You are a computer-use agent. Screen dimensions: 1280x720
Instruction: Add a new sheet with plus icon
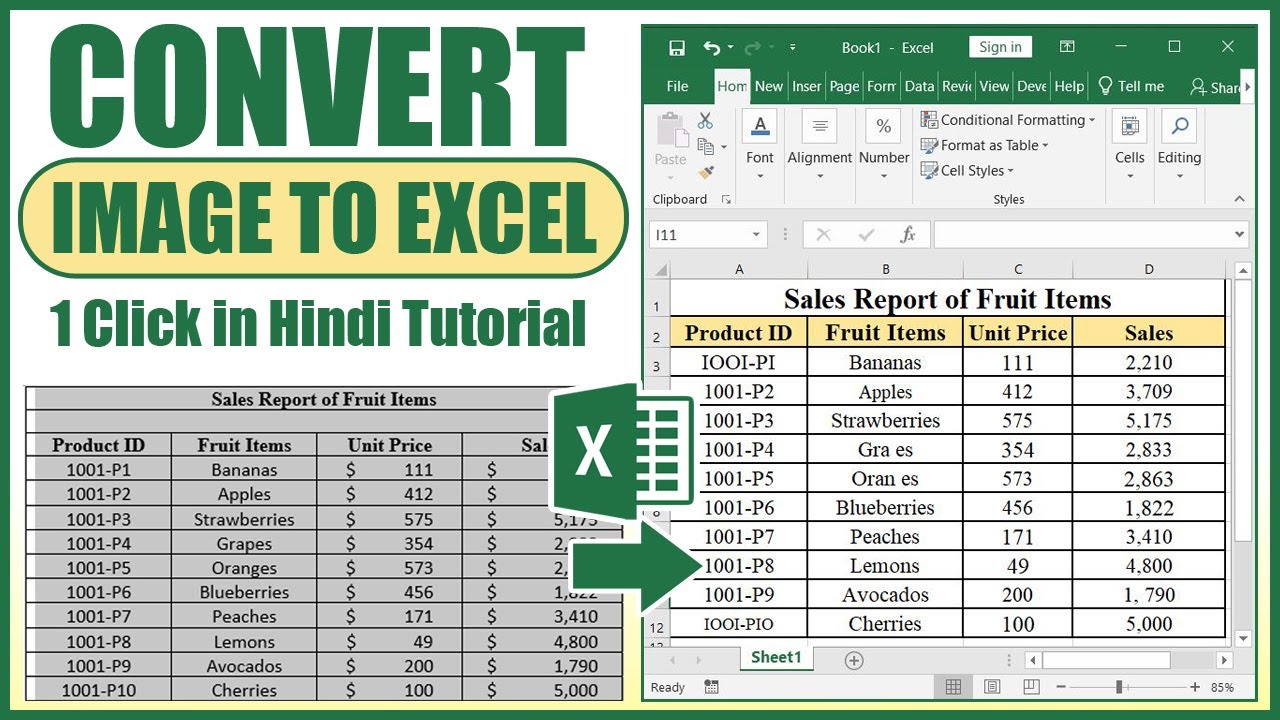854,660
